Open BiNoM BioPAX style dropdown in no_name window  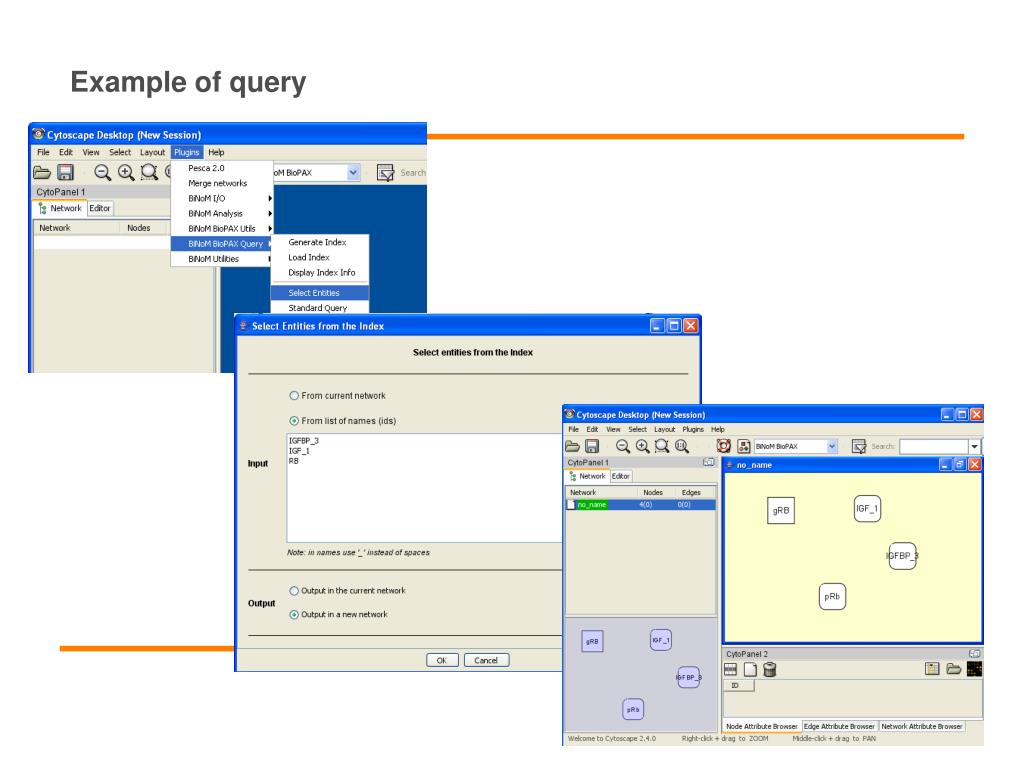pos(832,446)
